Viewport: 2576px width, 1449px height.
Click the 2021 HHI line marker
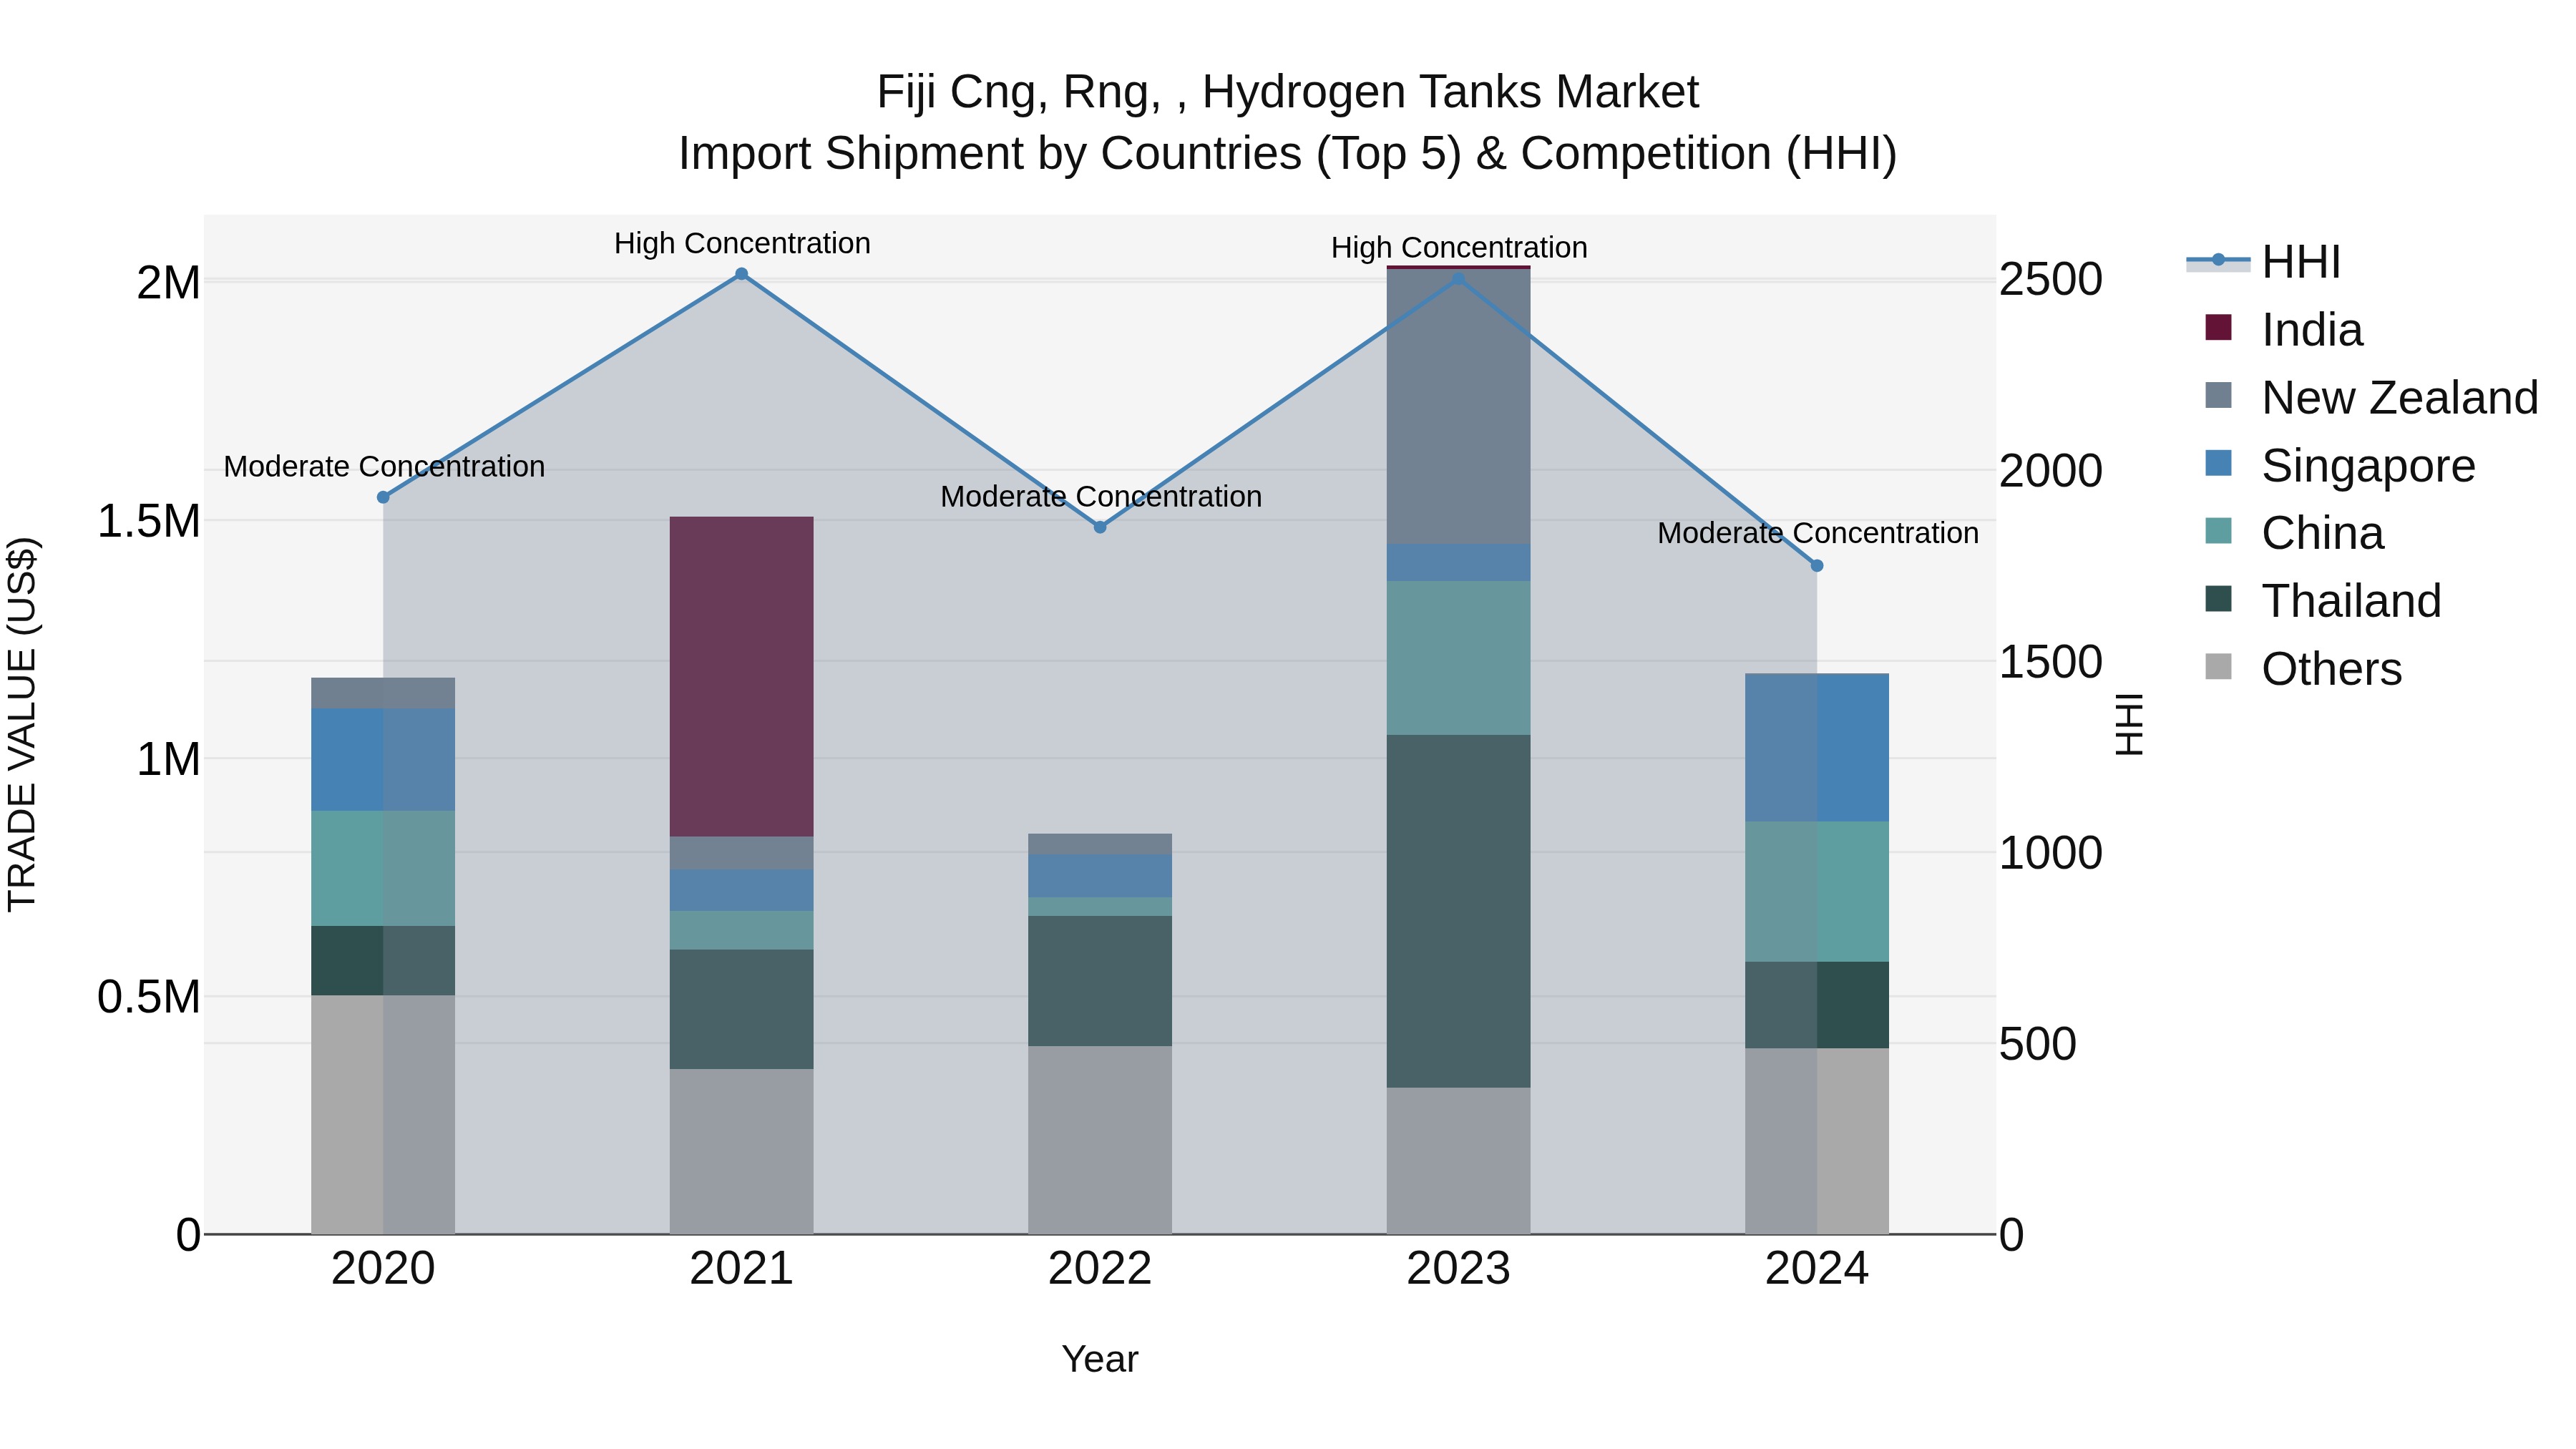(741, 274)
